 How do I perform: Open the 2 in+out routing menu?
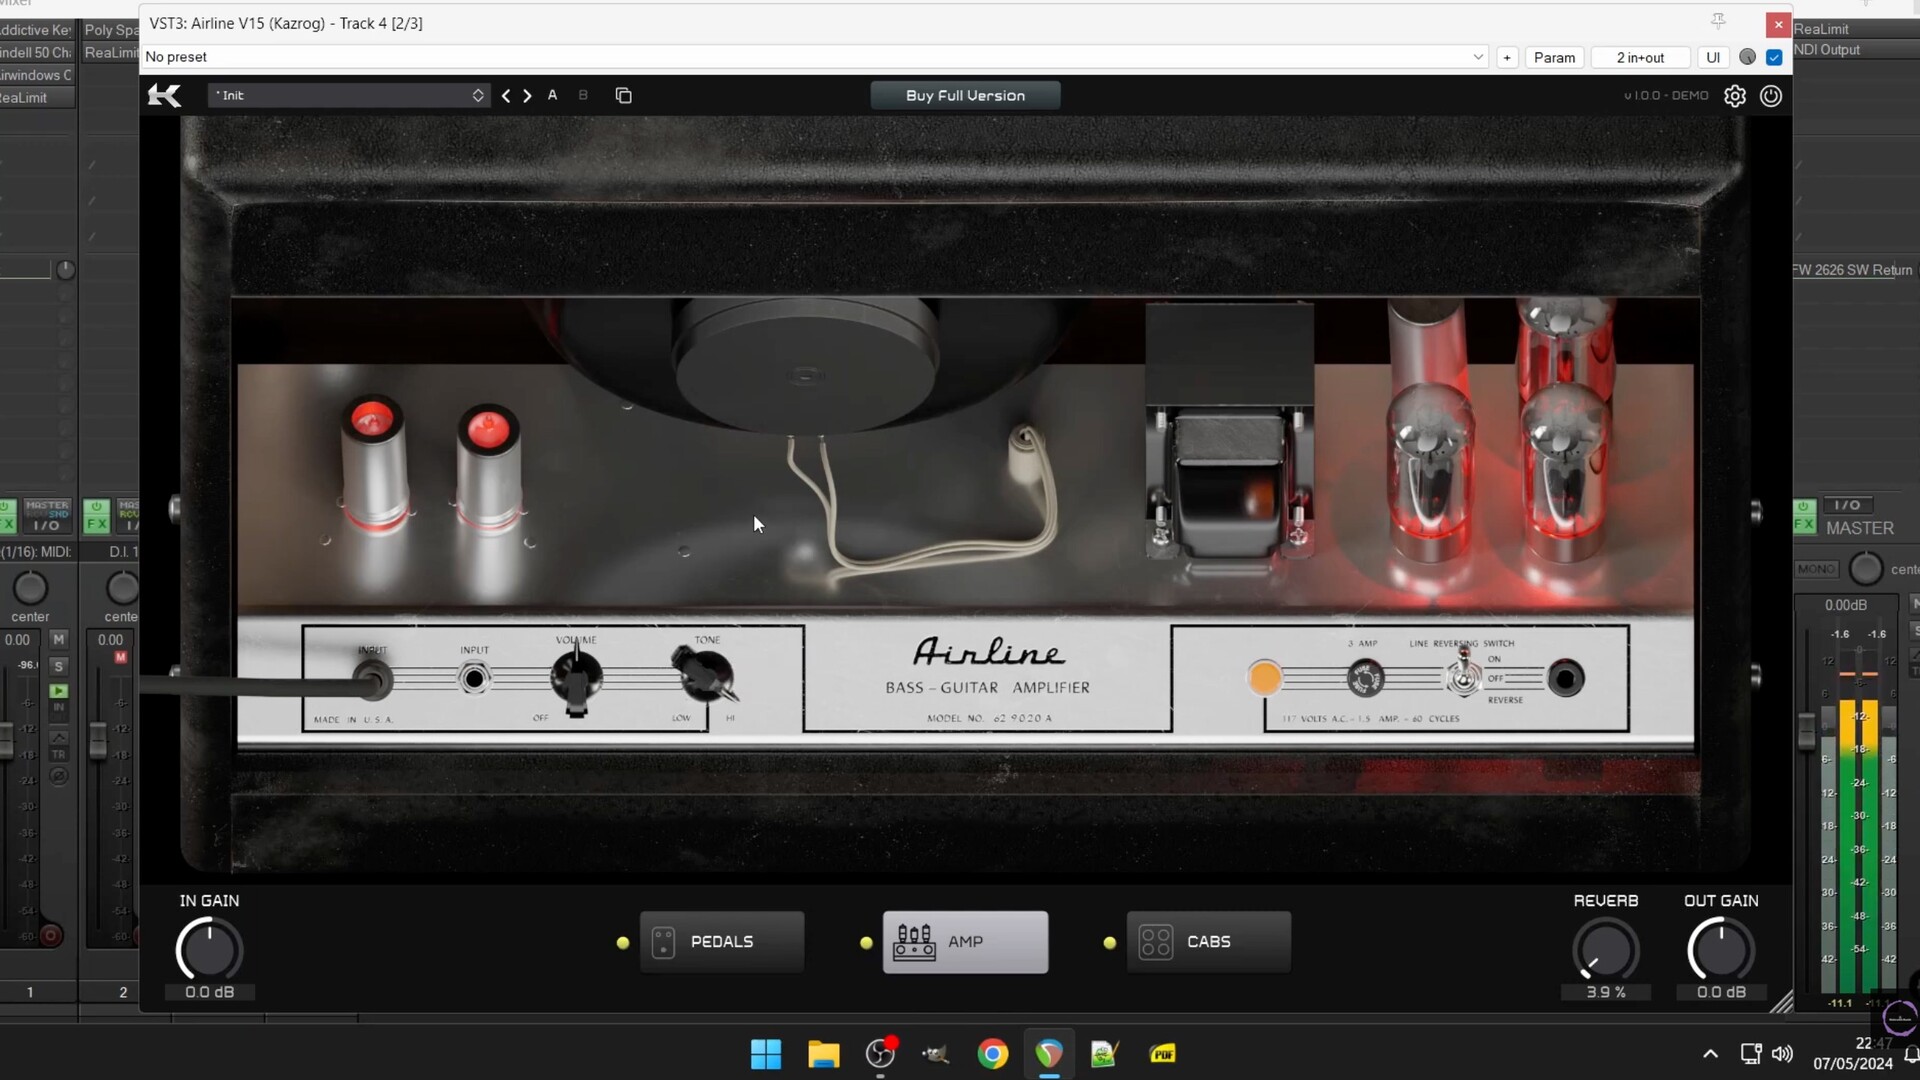(1640, 57)
